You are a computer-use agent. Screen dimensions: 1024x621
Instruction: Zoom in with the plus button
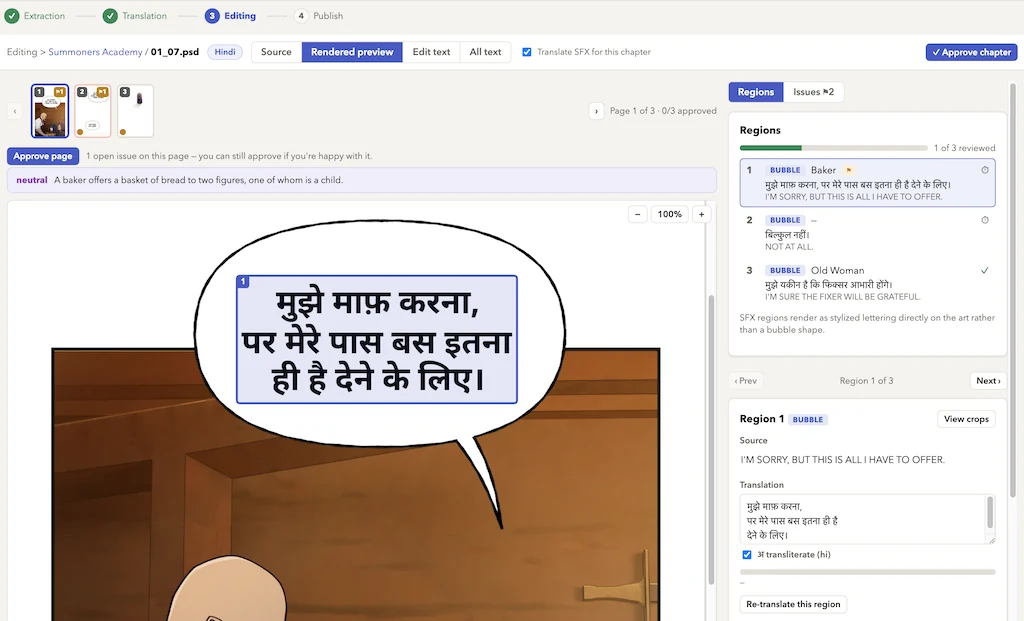pos(701,214)
